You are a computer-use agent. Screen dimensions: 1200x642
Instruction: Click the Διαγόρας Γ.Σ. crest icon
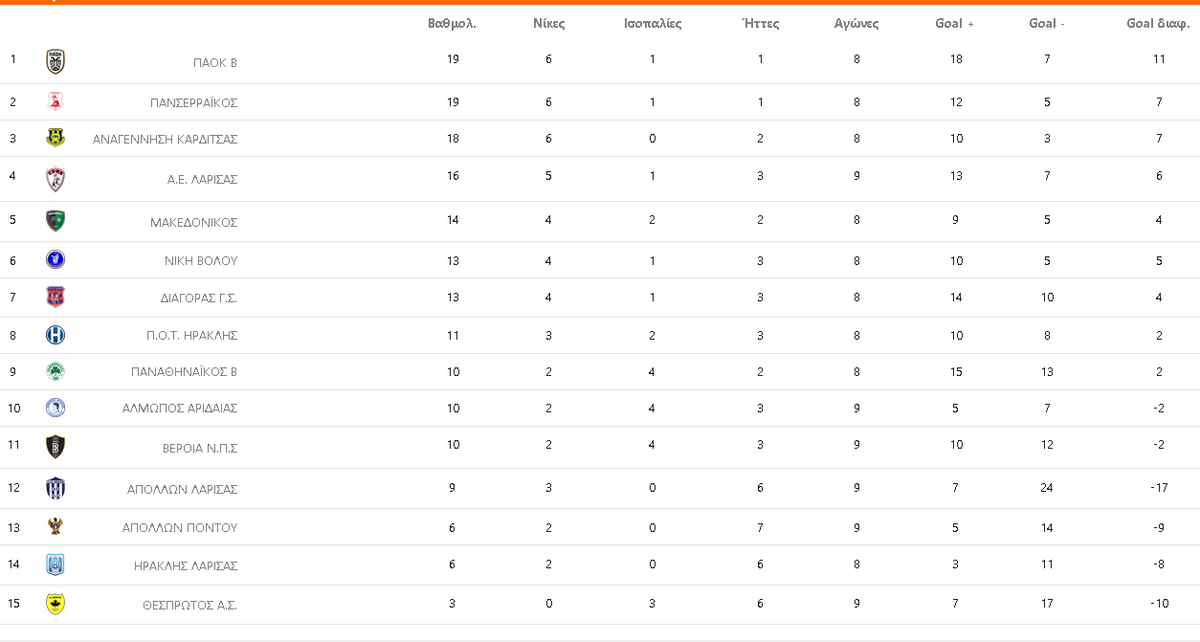(56, 297)
